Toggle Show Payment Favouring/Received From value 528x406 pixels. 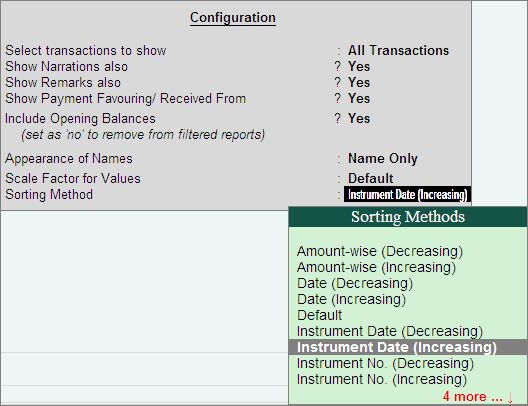359,99
